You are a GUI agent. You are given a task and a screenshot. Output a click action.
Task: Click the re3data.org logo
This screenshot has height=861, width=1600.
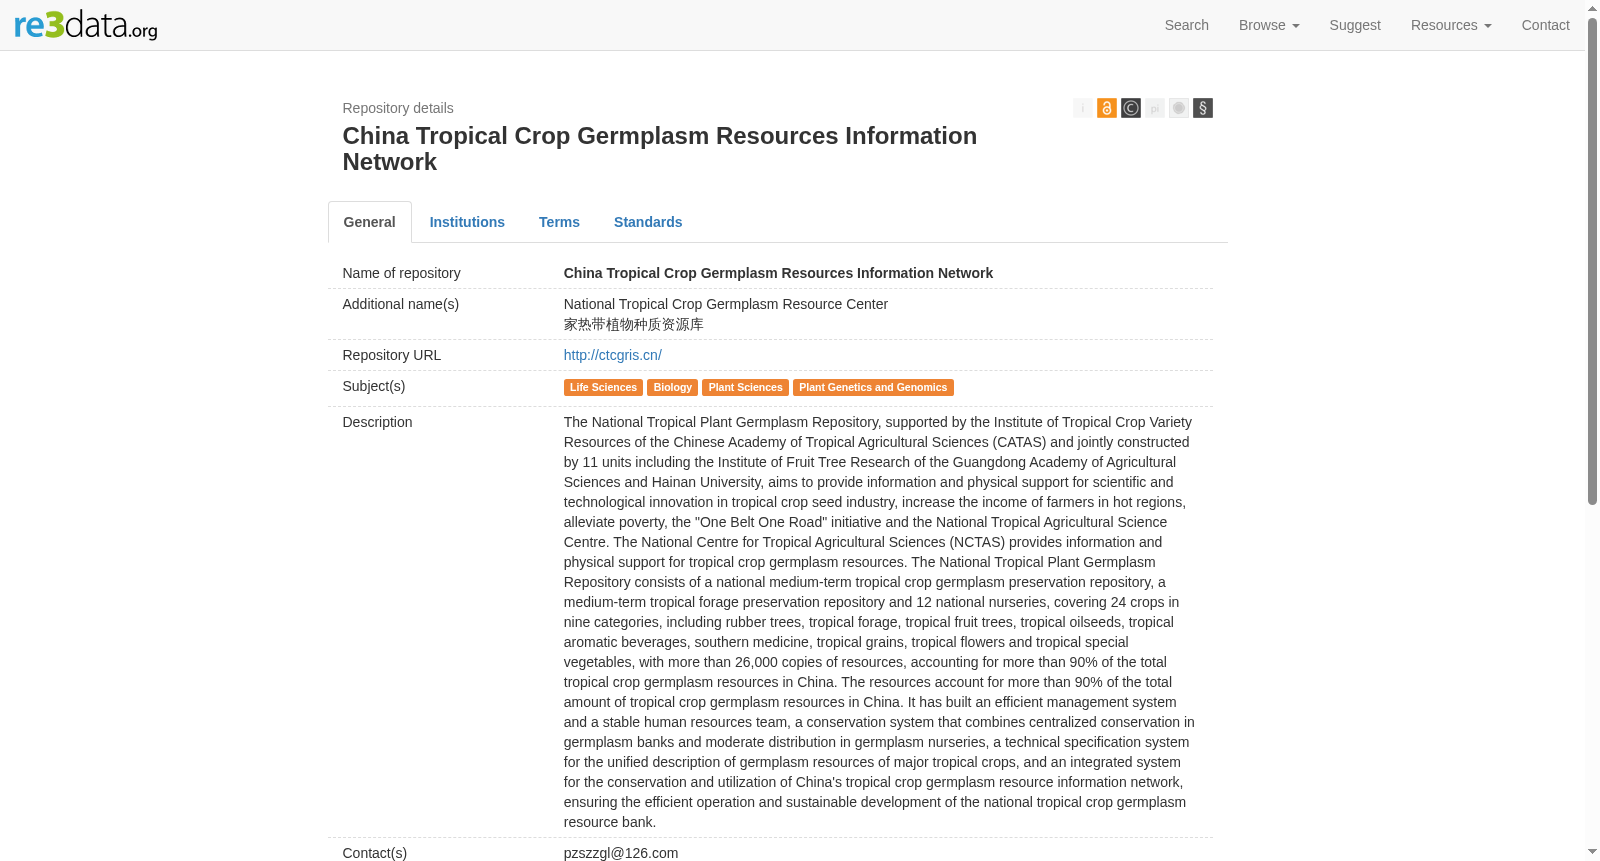pyautogui.click(x=86, y=25)
